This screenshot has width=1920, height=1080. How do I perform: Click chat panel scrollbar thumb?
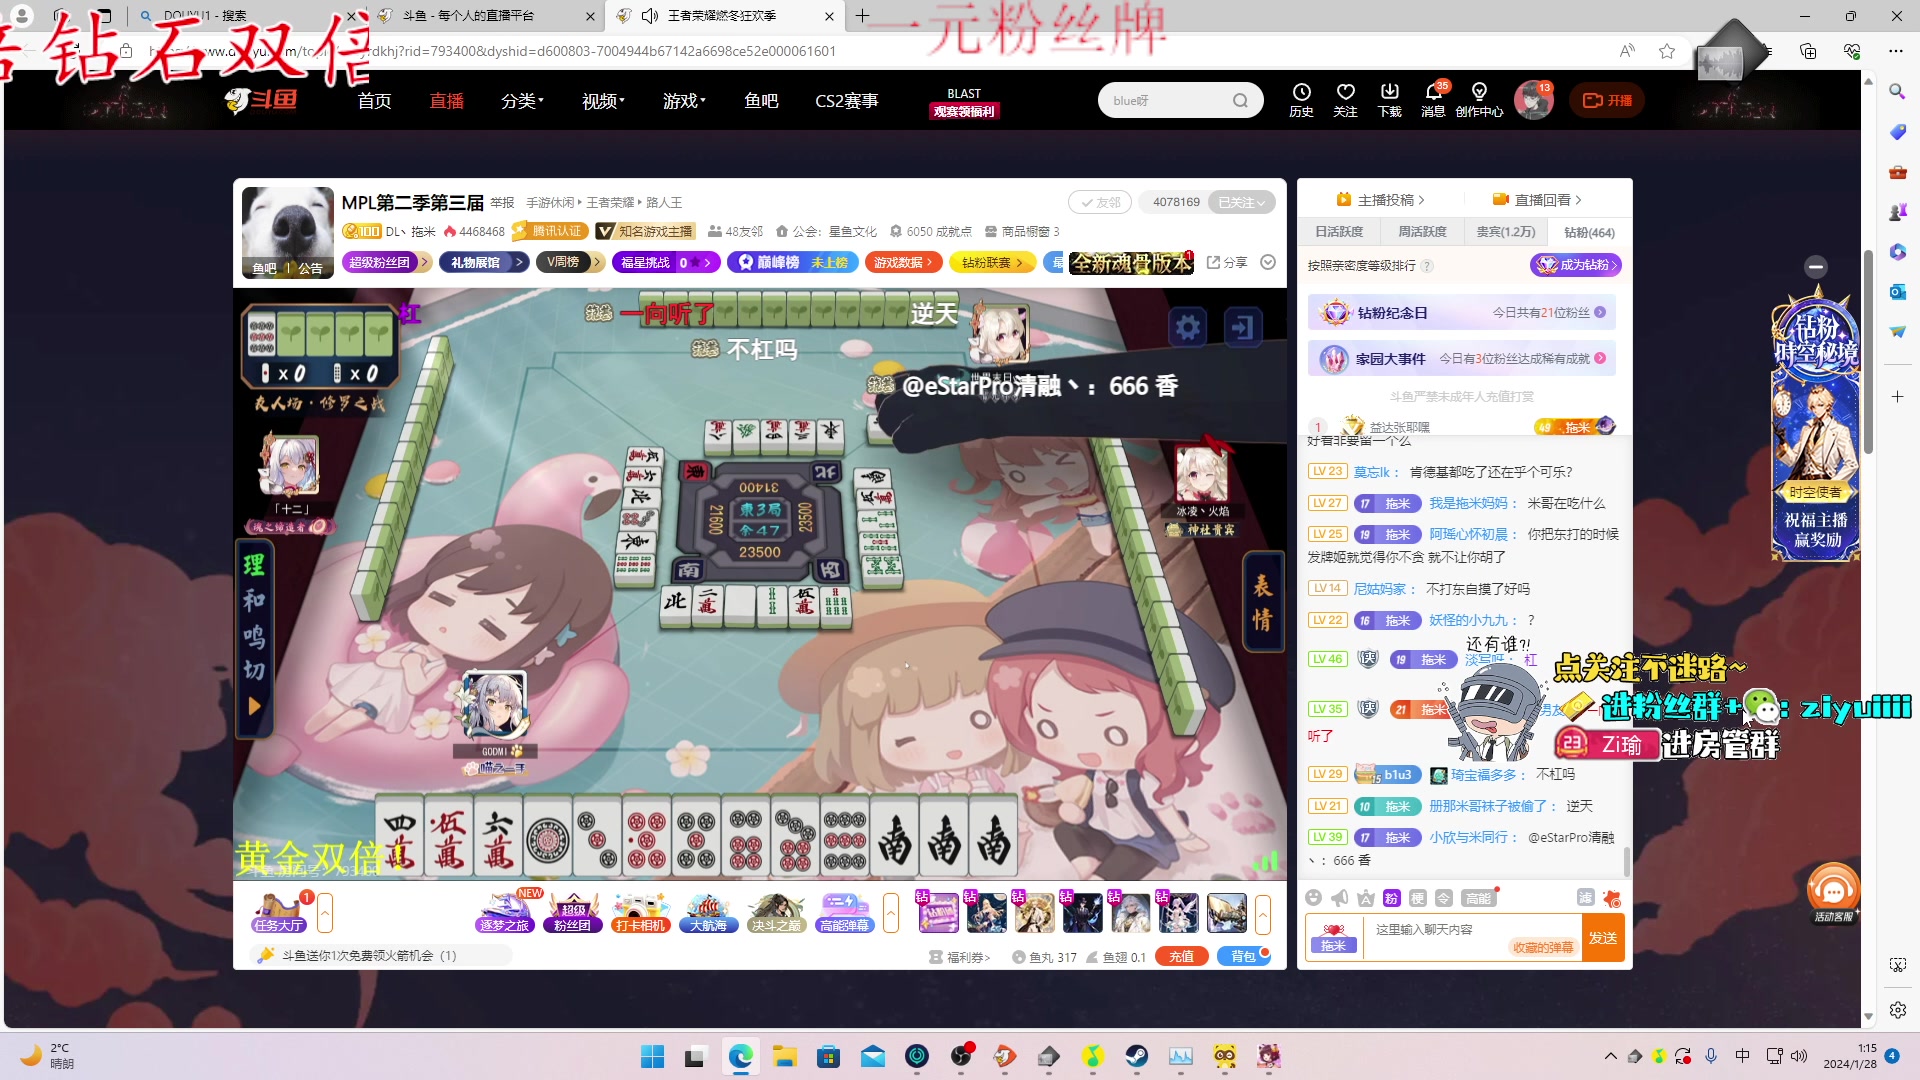point(1626,863)
